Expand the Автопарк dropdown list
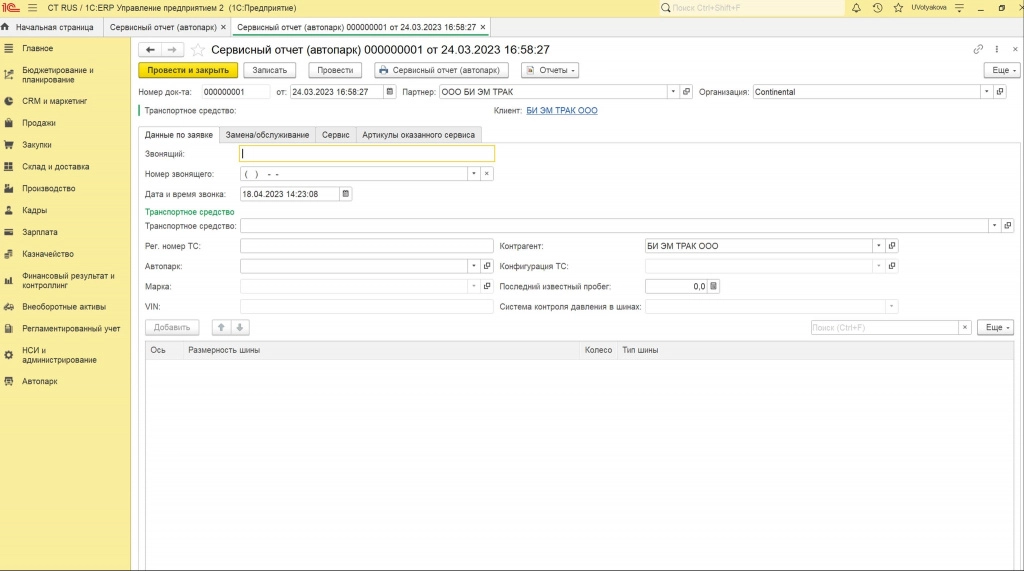 (473, 266)
